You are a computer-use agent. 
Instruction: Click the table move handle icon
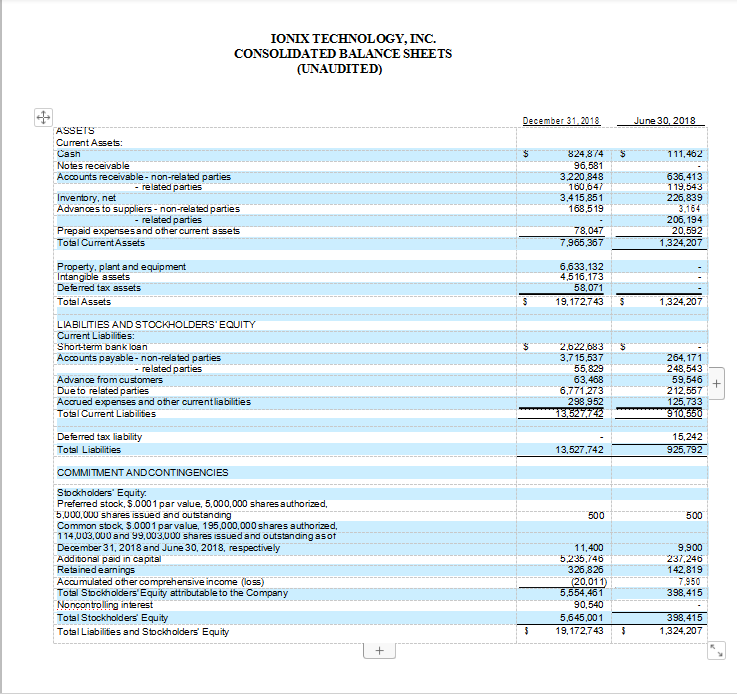tap(43, 117)
